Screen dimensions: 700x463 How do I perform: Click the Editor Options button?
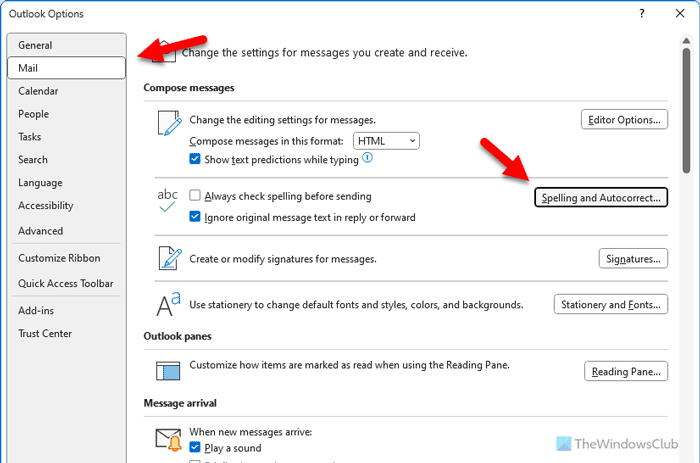coord(624,120)
